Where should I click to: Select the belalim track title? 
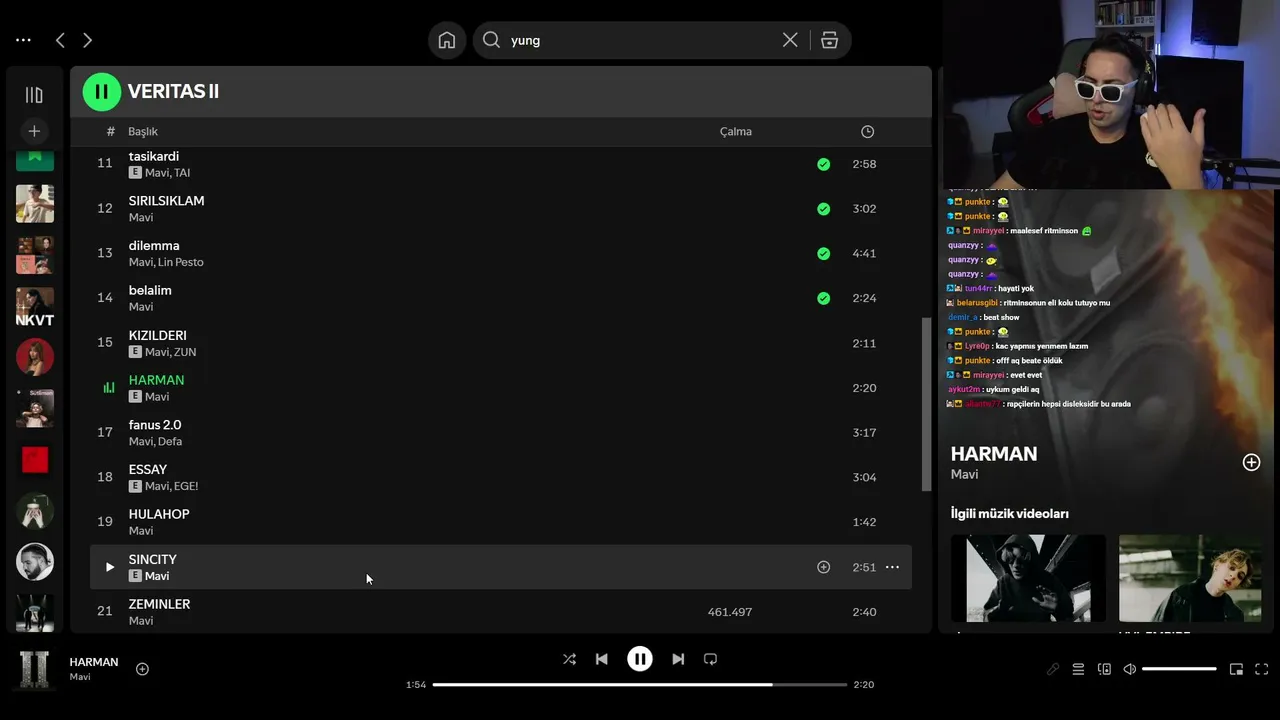coord(150,291)
